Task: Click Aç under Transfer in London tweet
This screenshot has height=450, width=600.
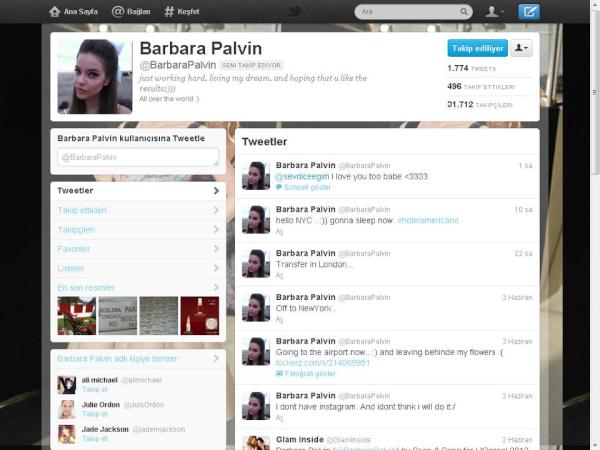Action: click(279, 276)
